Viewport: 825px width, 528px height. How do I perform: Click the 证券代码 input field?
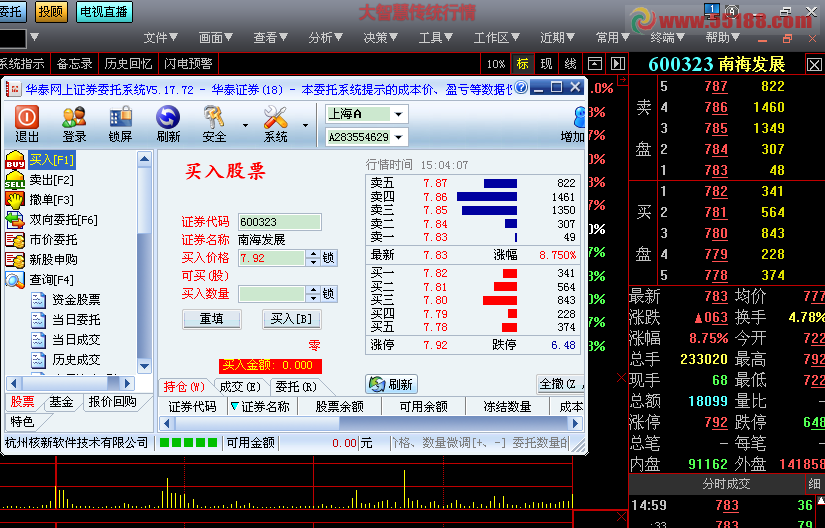(279, 222)
